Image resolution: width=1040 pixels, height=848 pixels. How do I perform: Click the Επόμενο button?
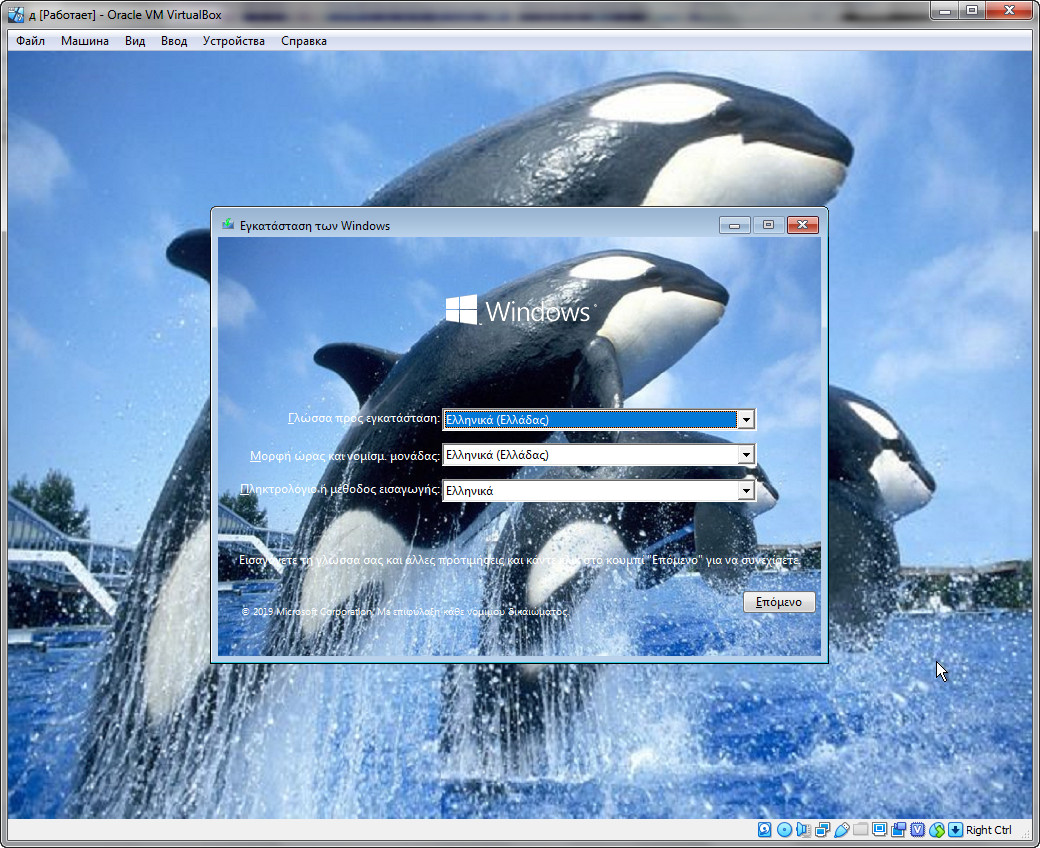pyautogui.click(x=779, y=602)
